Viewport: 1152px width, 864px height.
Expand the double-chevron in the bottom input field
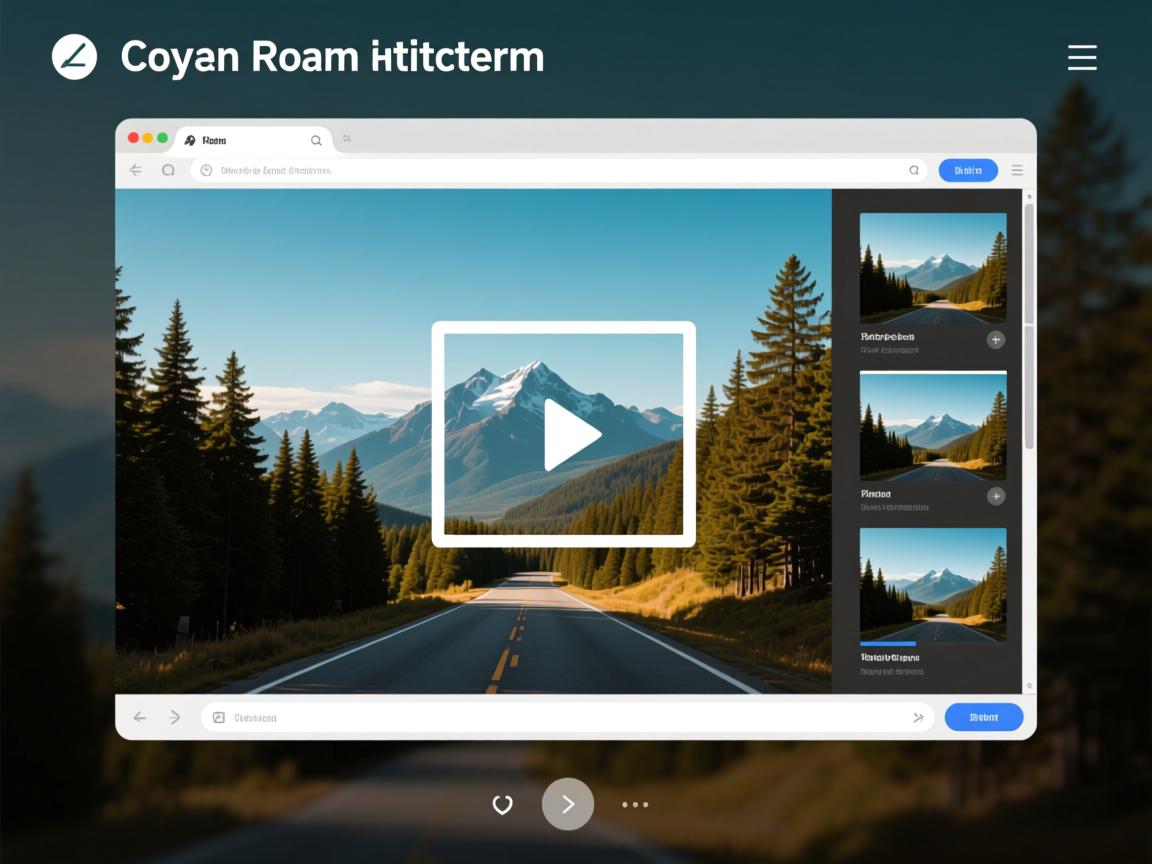point(918,717)
